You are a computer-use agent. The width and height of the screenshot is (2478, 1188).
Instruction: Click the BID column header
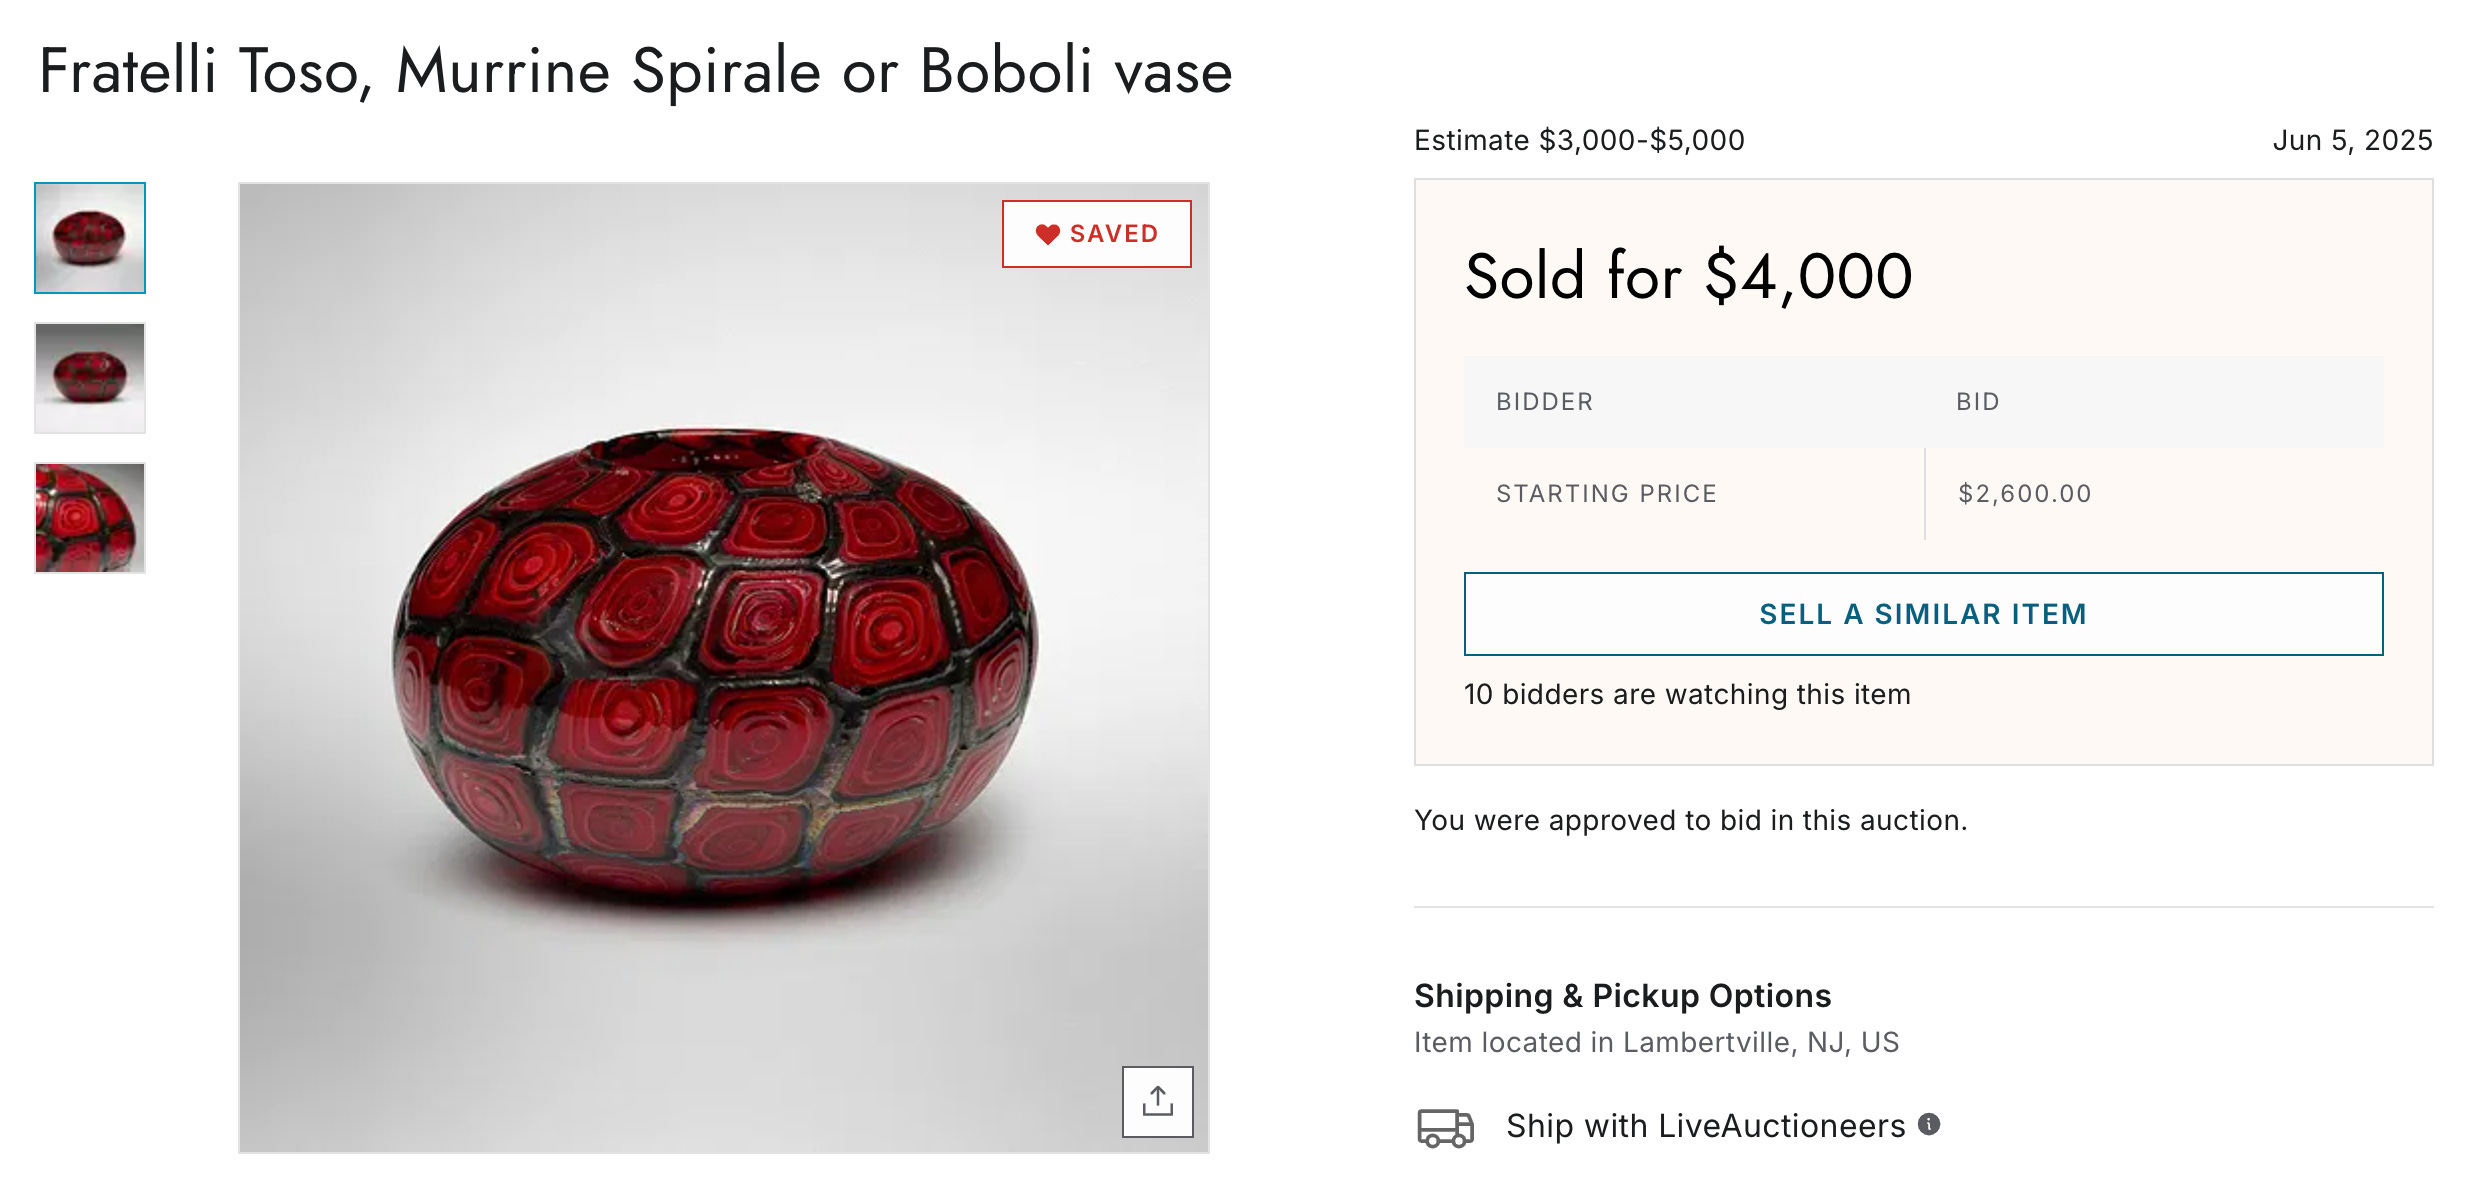tap(1977, 402)
